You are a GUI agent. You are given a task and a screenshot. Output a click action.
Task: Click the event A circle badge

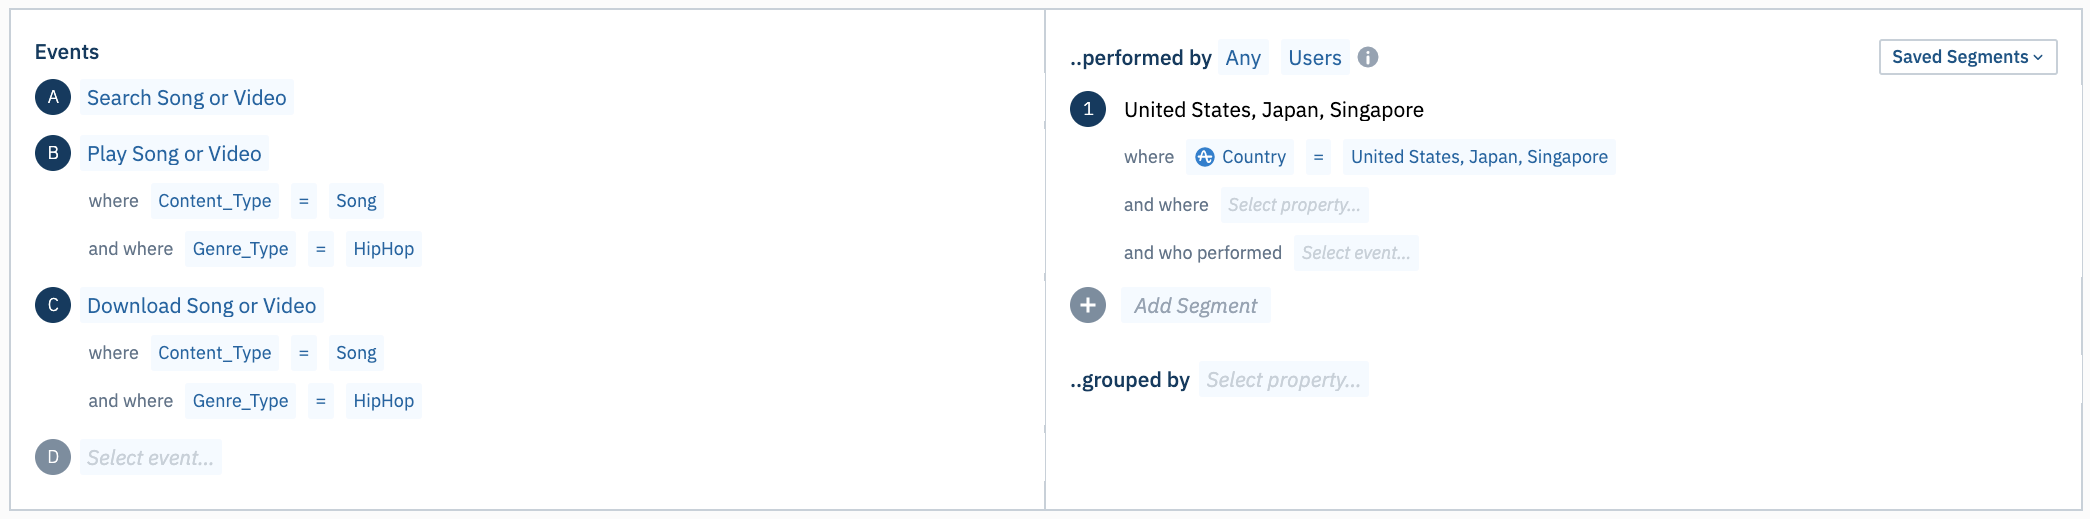click(x=53, y=97)
